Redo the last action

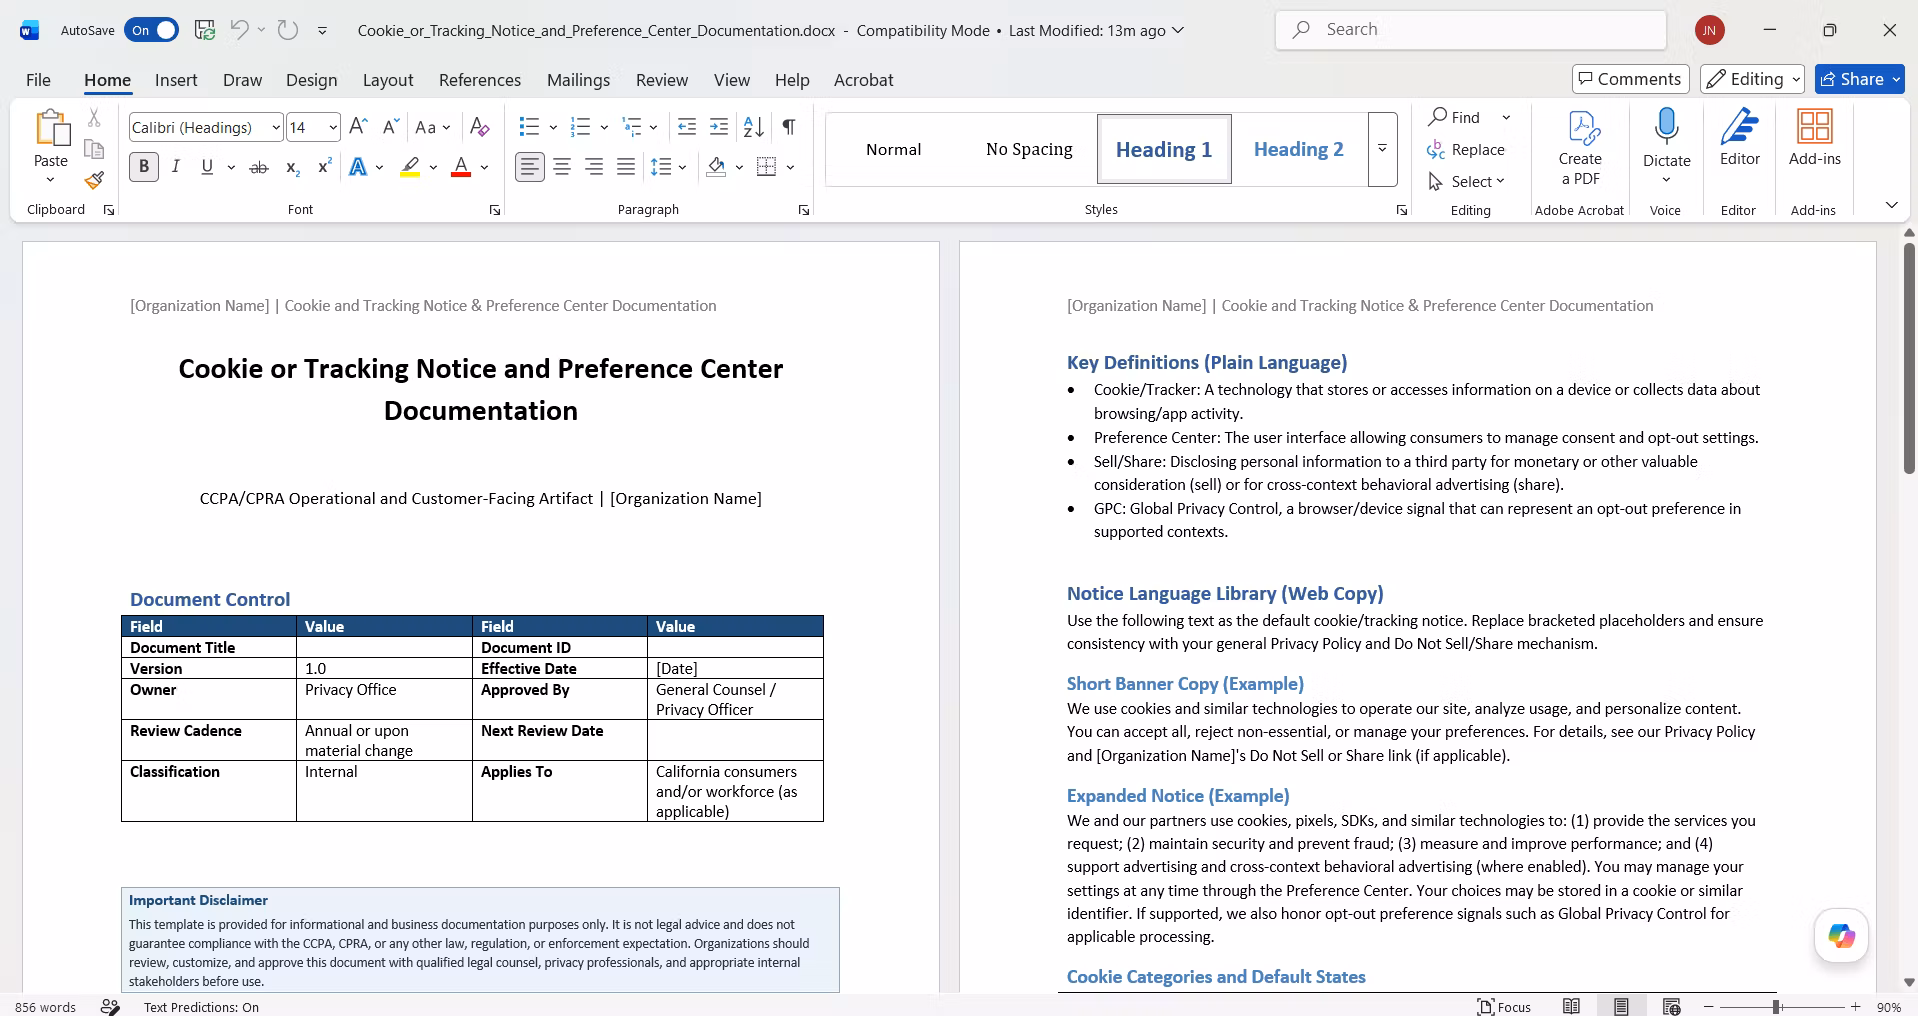(x=288, y=30)
